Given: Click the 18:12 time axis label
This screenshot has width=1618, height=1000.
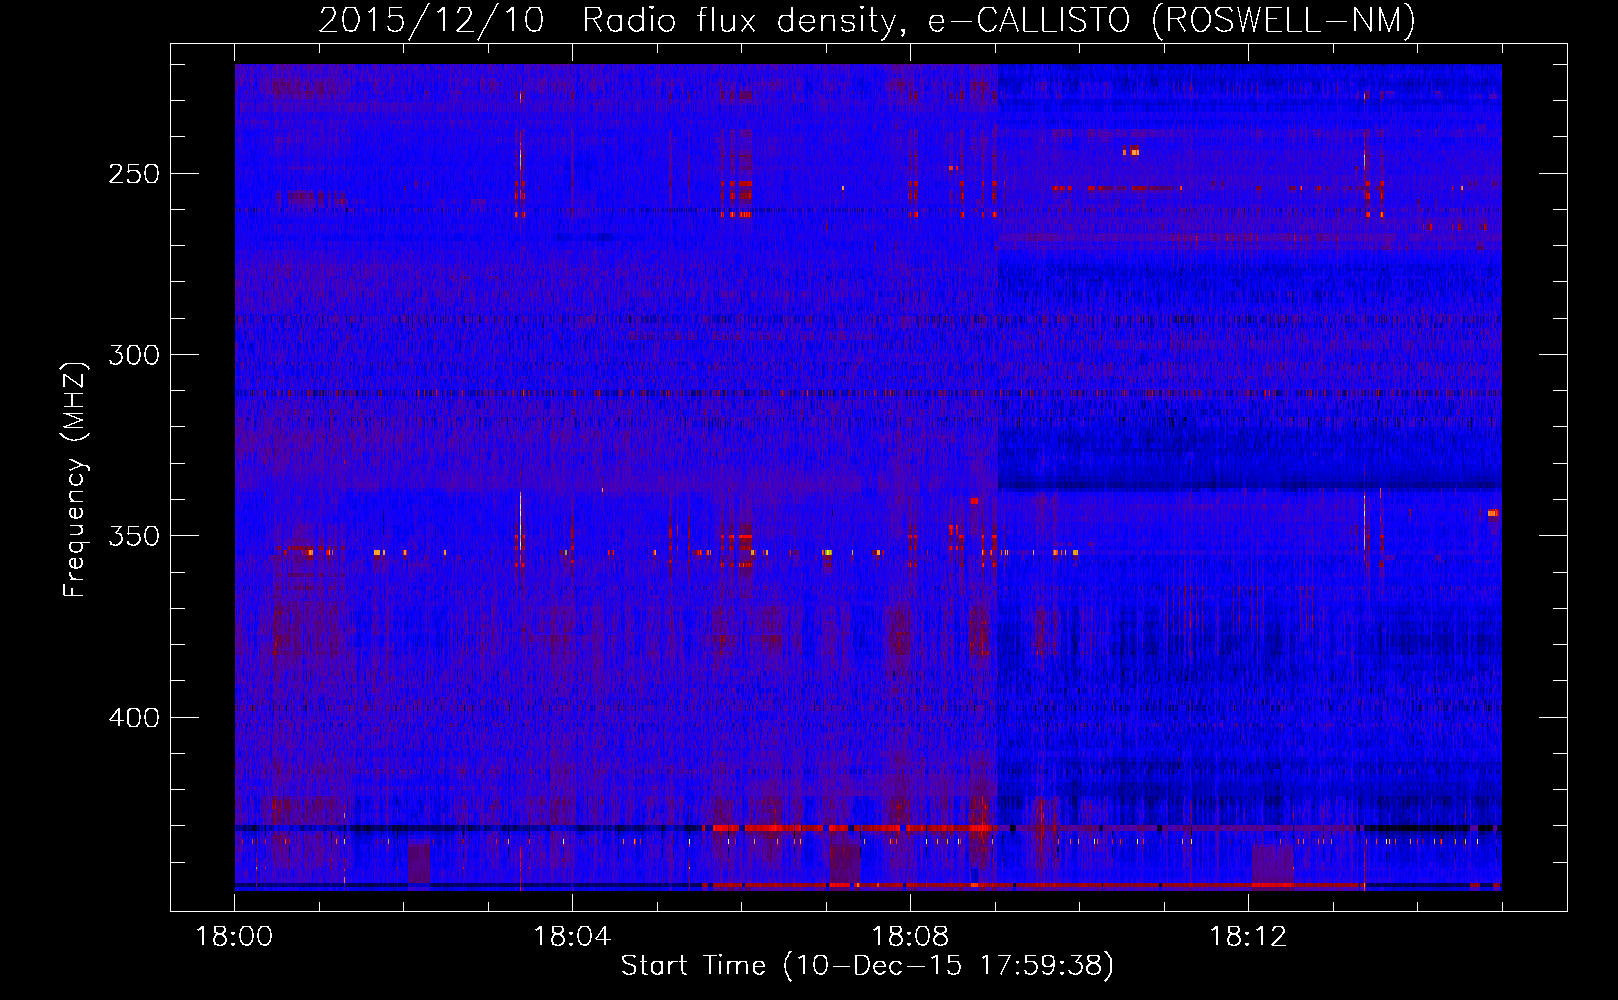Looking at the screenshot, I should point(1248,937).
